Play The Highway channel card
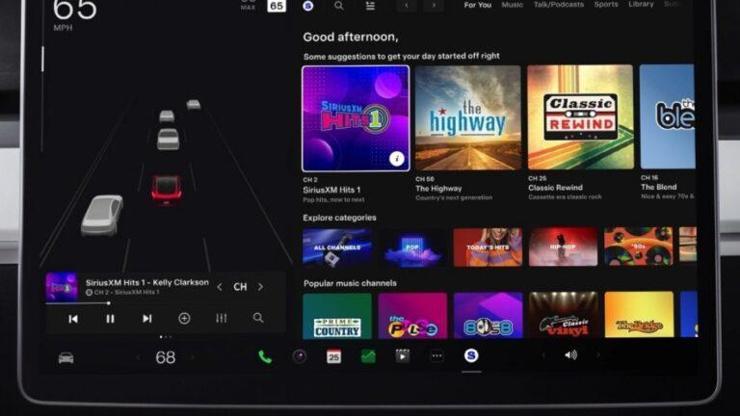The width and height of the screenshot is (740, 416). point(468,118)
